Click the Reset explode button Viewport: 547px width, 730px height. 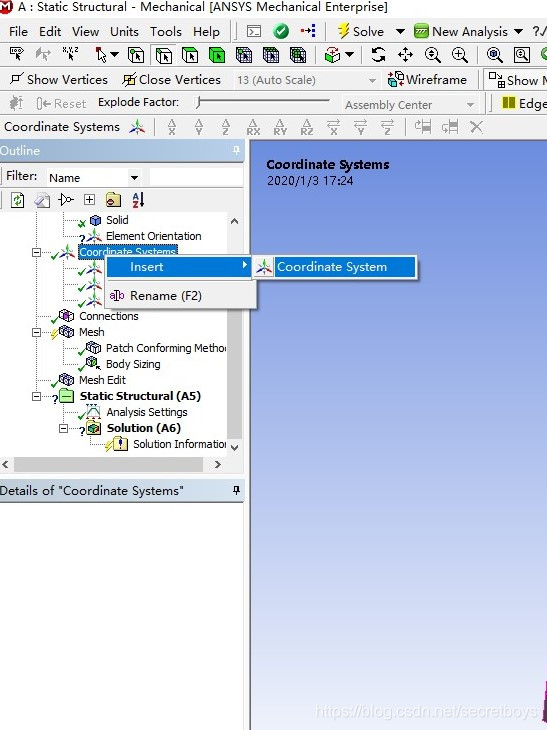tap(61, 103)
